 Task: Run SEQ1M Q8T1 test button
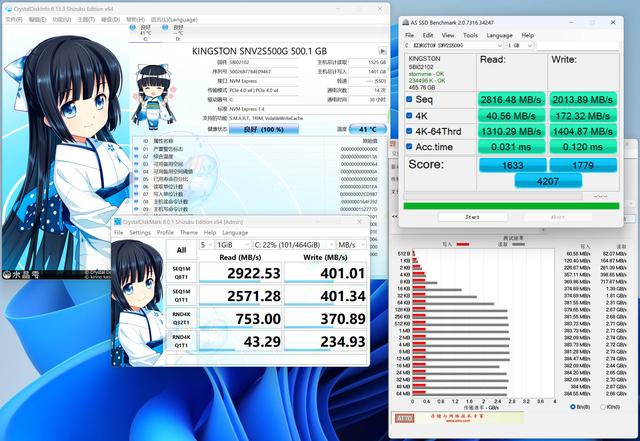[x=181, y=273]
